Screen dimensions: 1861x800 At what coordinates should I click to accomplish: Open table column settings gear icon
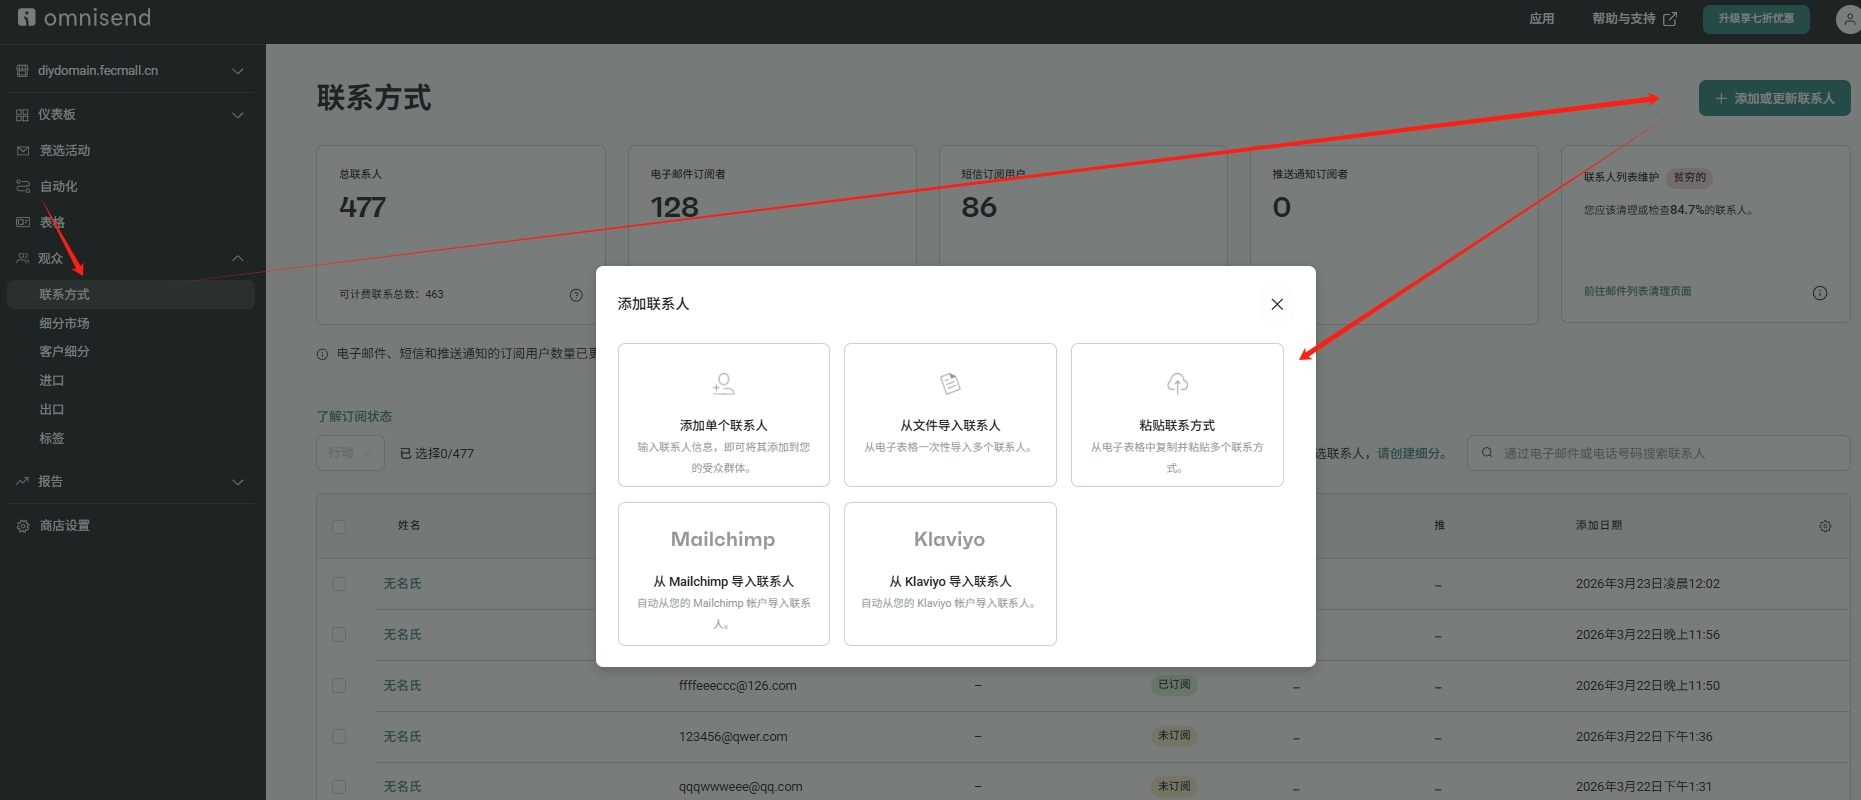[1825, 526]
